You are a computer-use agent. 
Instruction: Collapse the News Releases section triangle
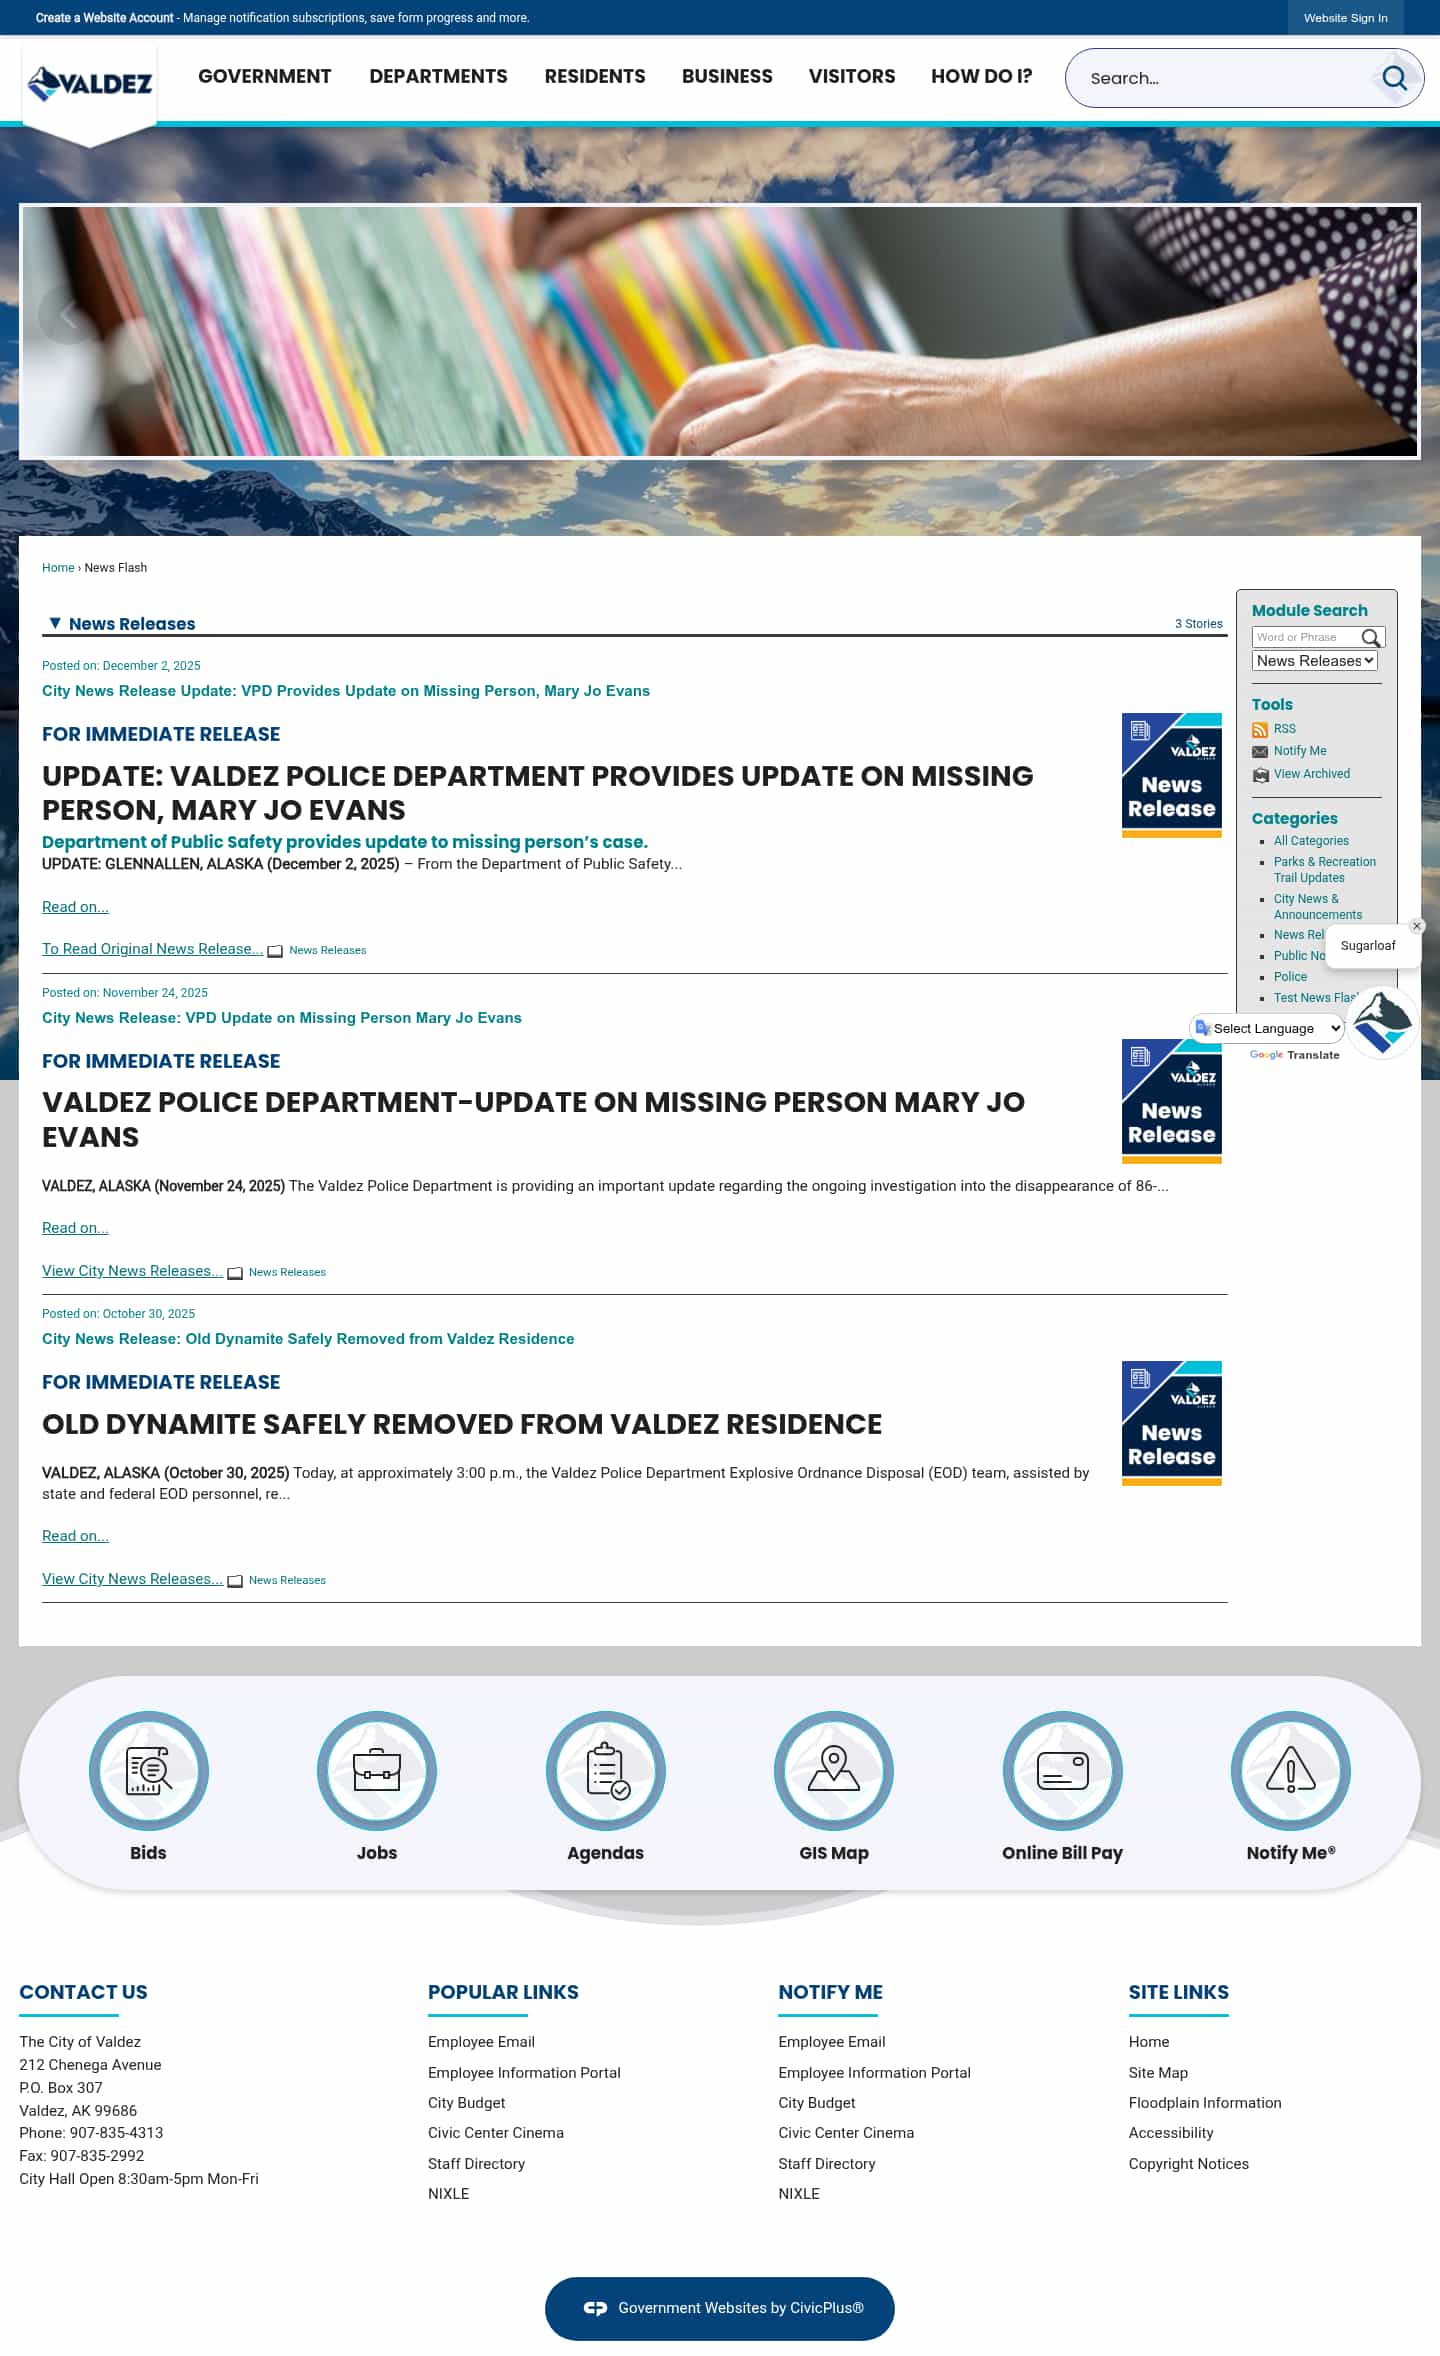(55, 623)
